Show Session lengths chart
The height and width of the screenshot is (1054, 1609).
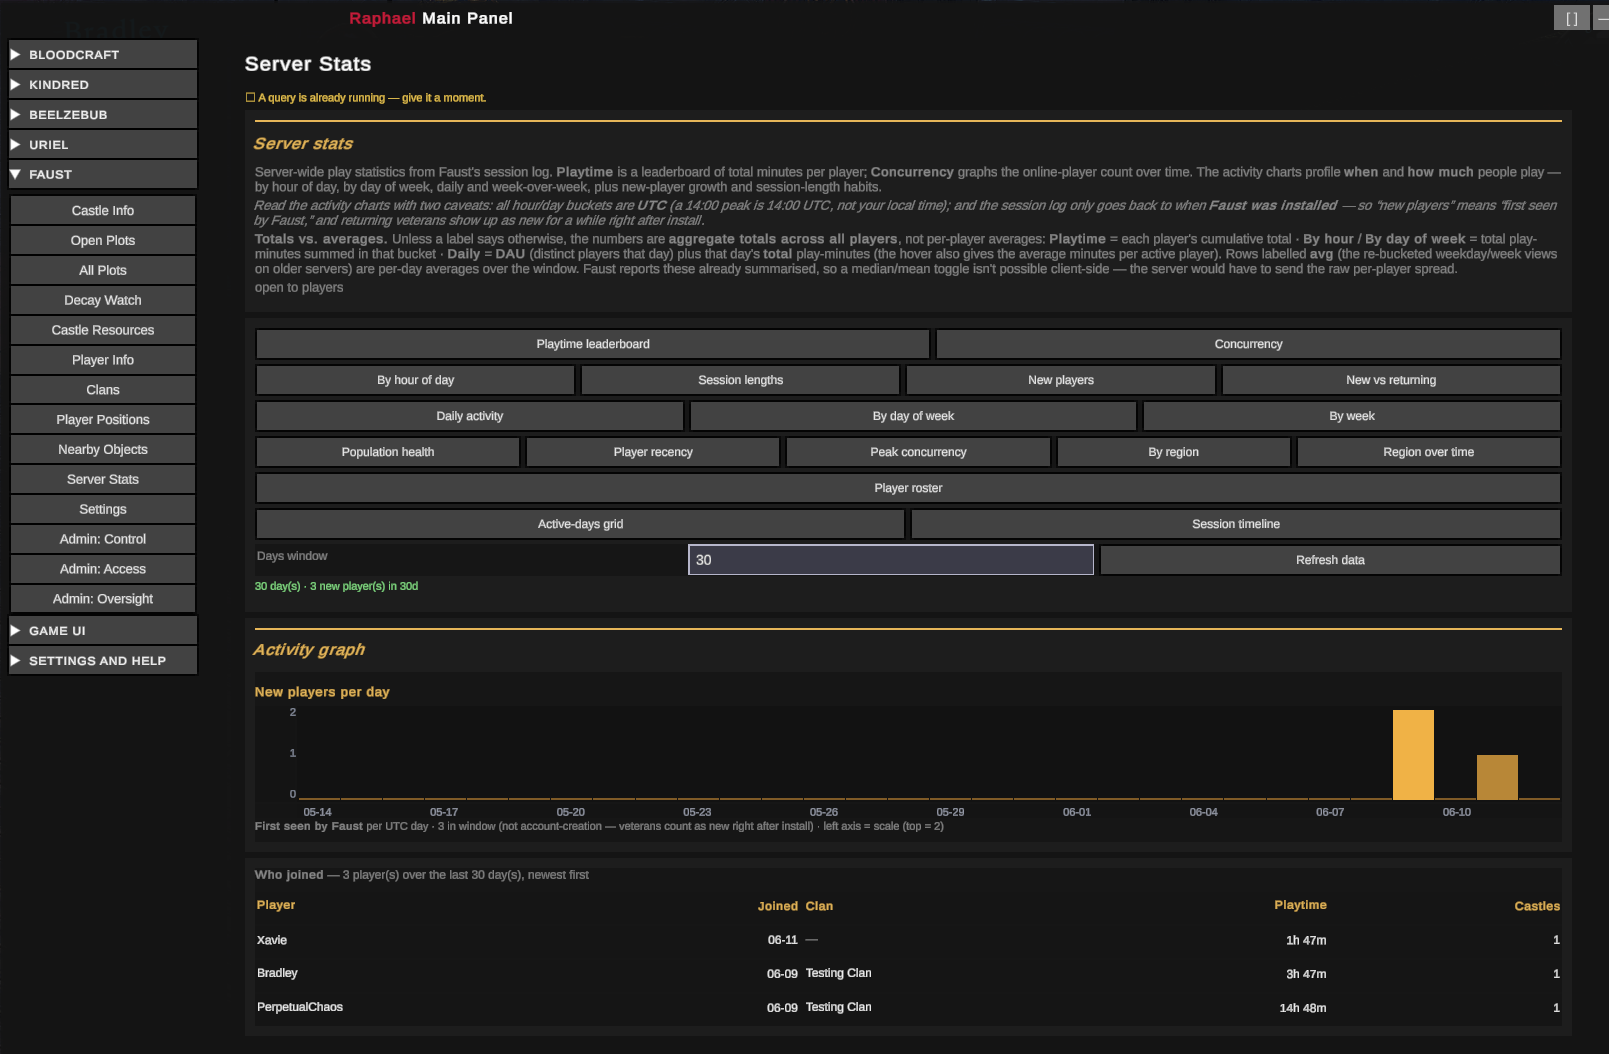(740, 380)
